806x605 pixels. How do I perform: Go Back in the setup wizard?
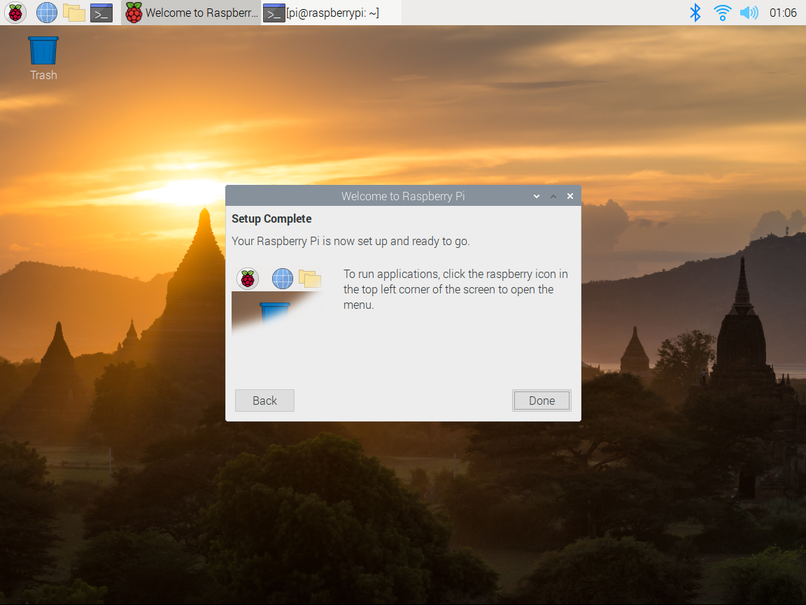[x=265, y=400]
